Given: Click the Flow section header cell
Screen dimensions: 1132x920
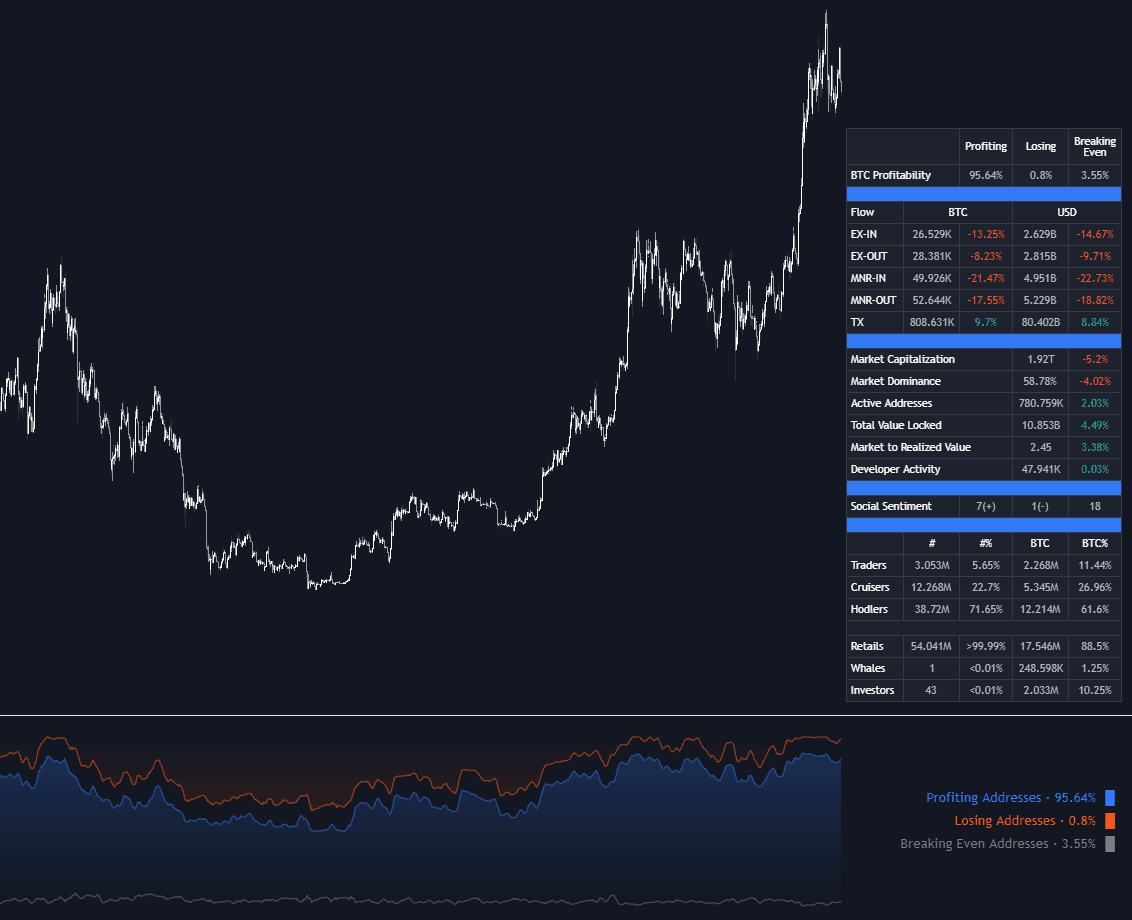Looking at the screenshot, I should 862,212.
